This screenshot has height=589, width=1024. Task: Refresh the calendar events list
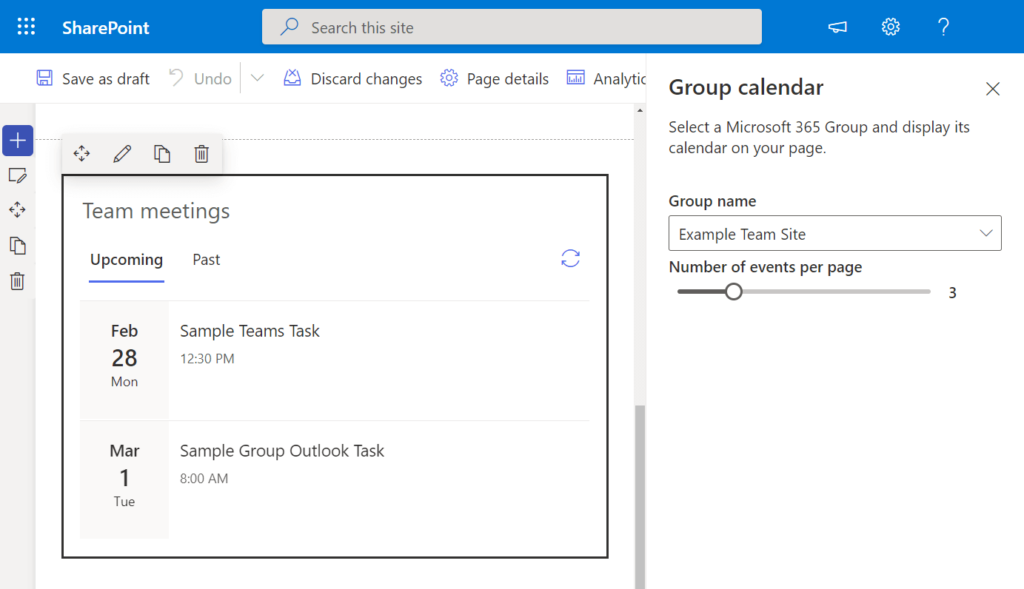[570, 259]
